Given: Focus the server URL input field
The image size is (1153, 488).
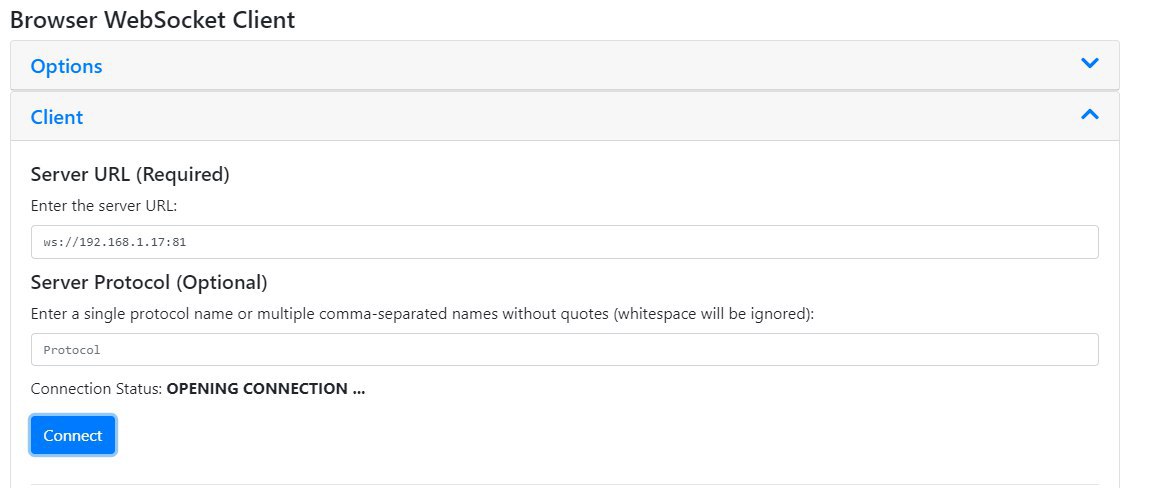Looking at the screenshot, I should click(564, 242).
